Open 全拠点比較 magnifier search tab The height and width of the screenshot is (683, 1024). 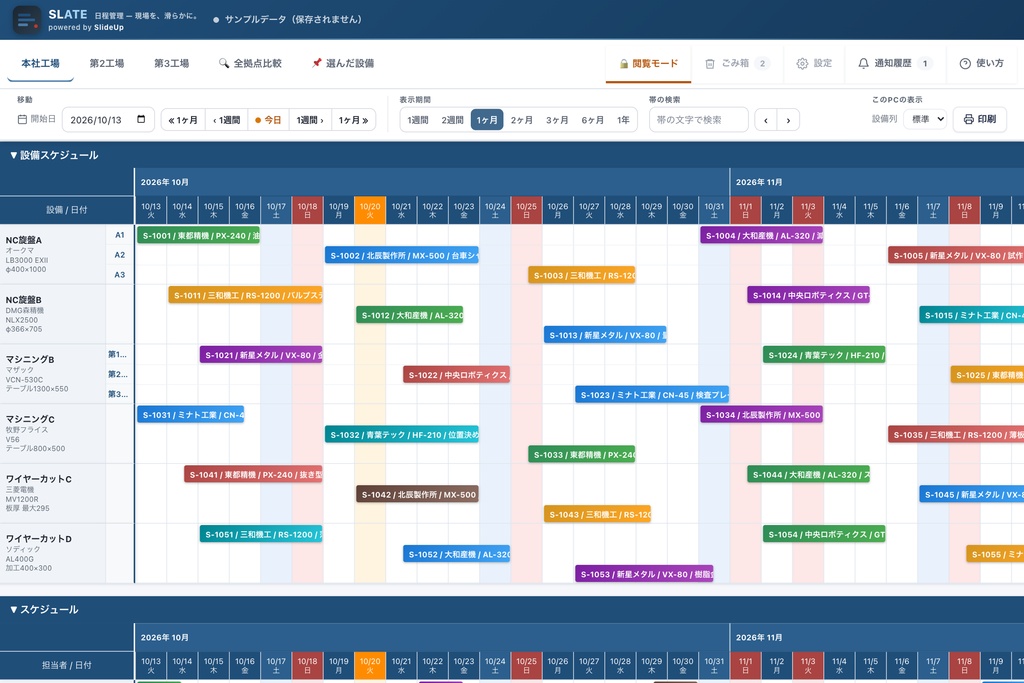click(251, 63)
